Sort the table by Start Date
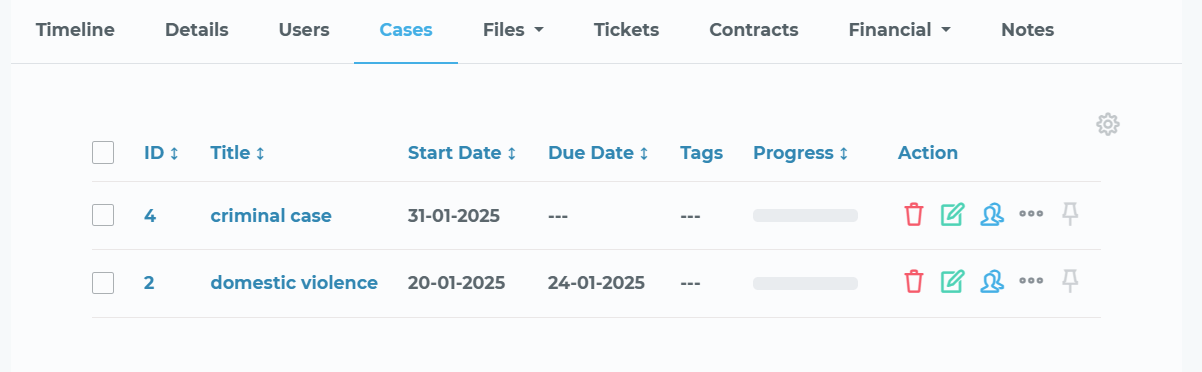The width and height of the screenshot is (1202, 372). 462,153
